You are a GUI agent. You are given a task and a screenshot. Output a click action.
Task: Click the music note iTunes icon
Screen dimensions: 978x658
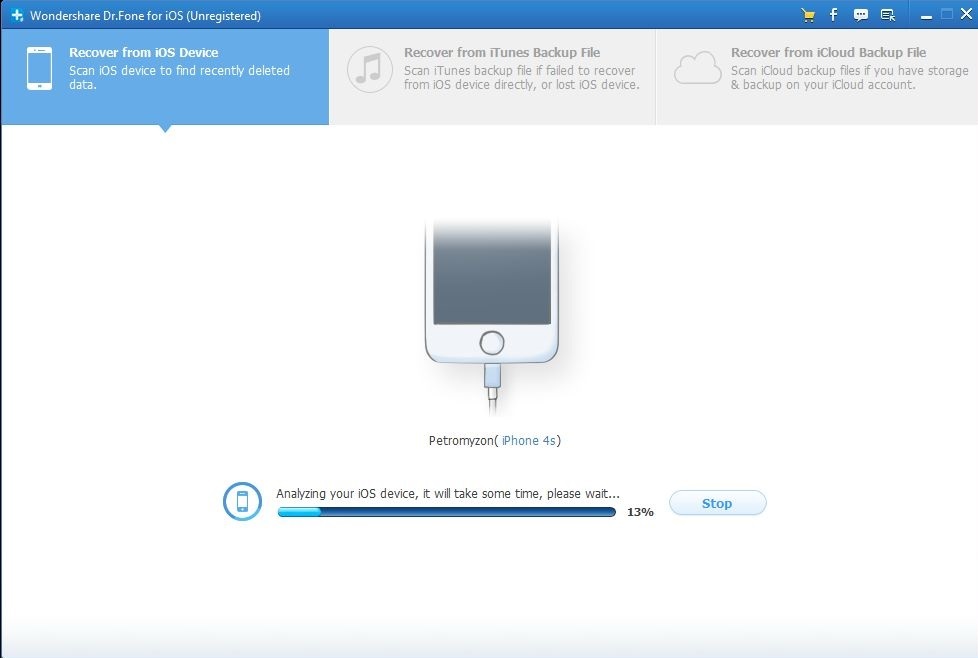tap(370, 69)
